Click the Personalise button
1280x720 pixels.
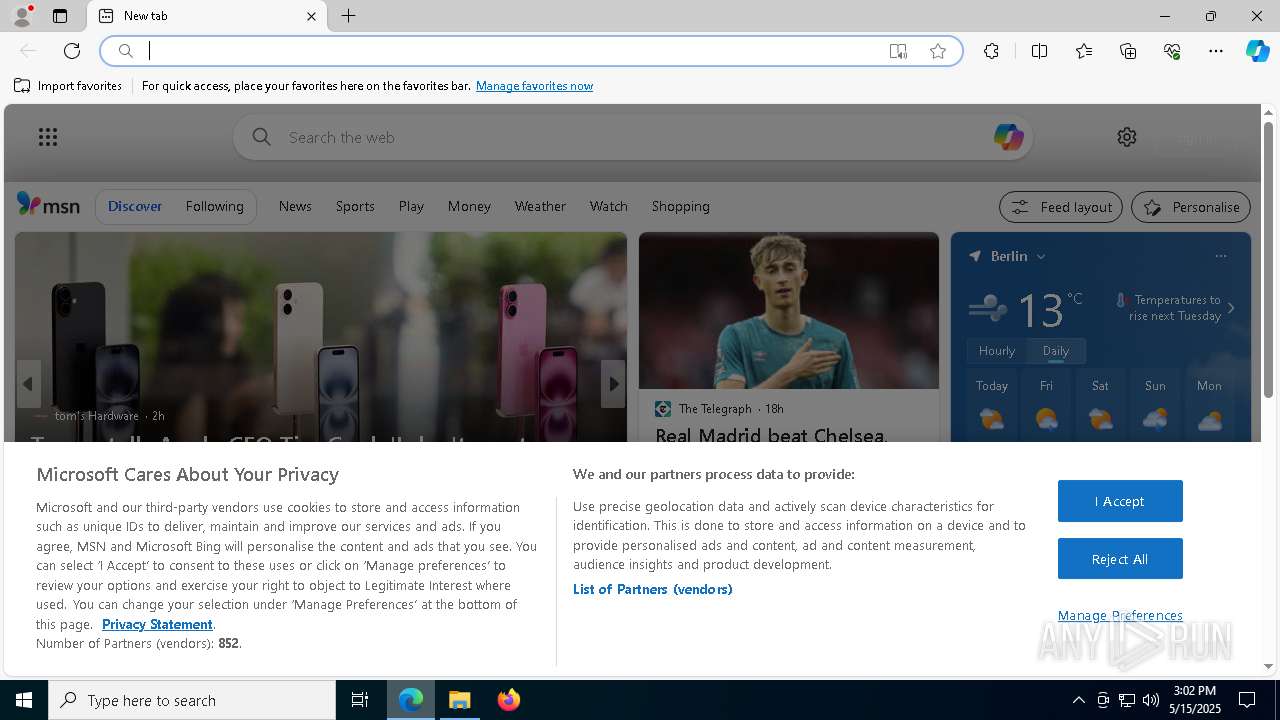[x=1191, y=207]
